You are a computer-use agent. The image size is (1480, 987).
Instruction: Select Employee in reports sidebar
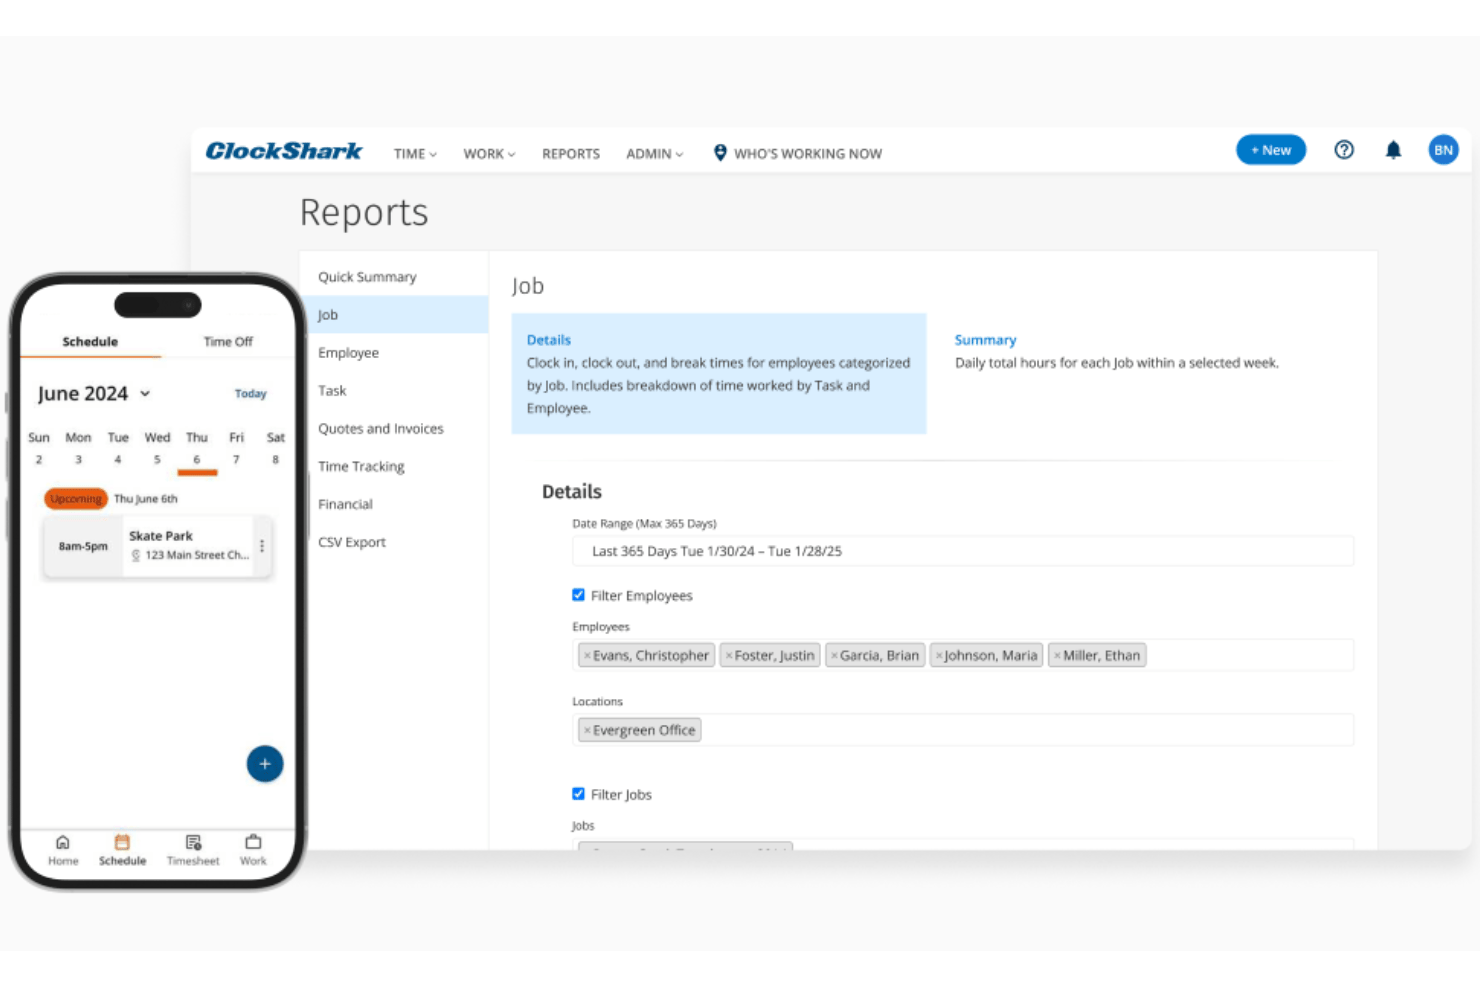(348, 353)
